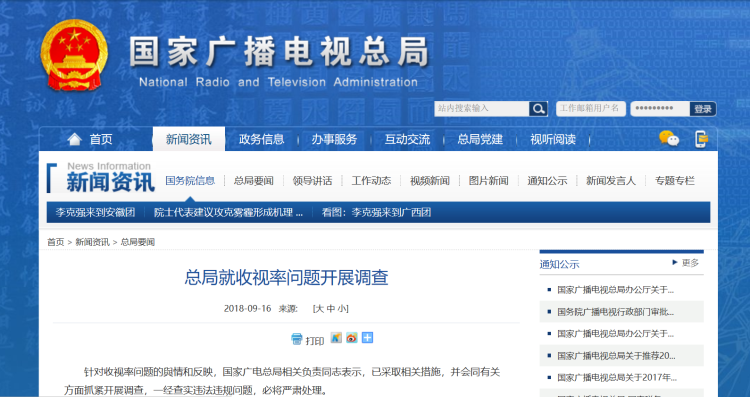Click breadcrumb 新闻资讯 link

92,242
